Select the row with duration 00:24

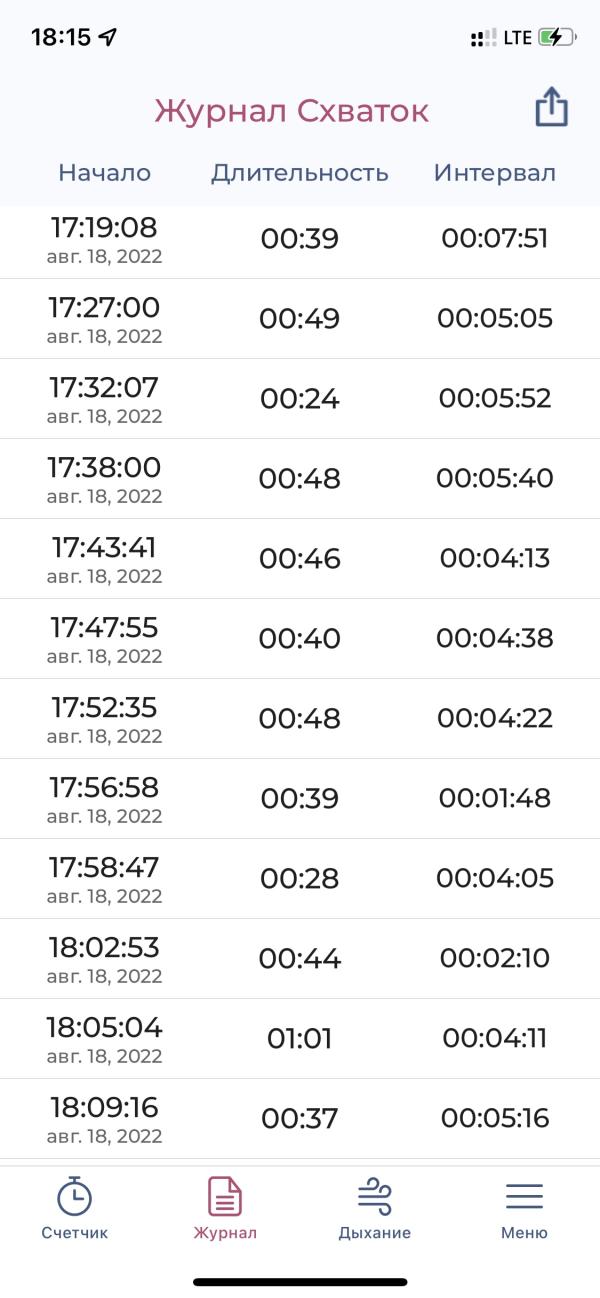coord(300,399)
